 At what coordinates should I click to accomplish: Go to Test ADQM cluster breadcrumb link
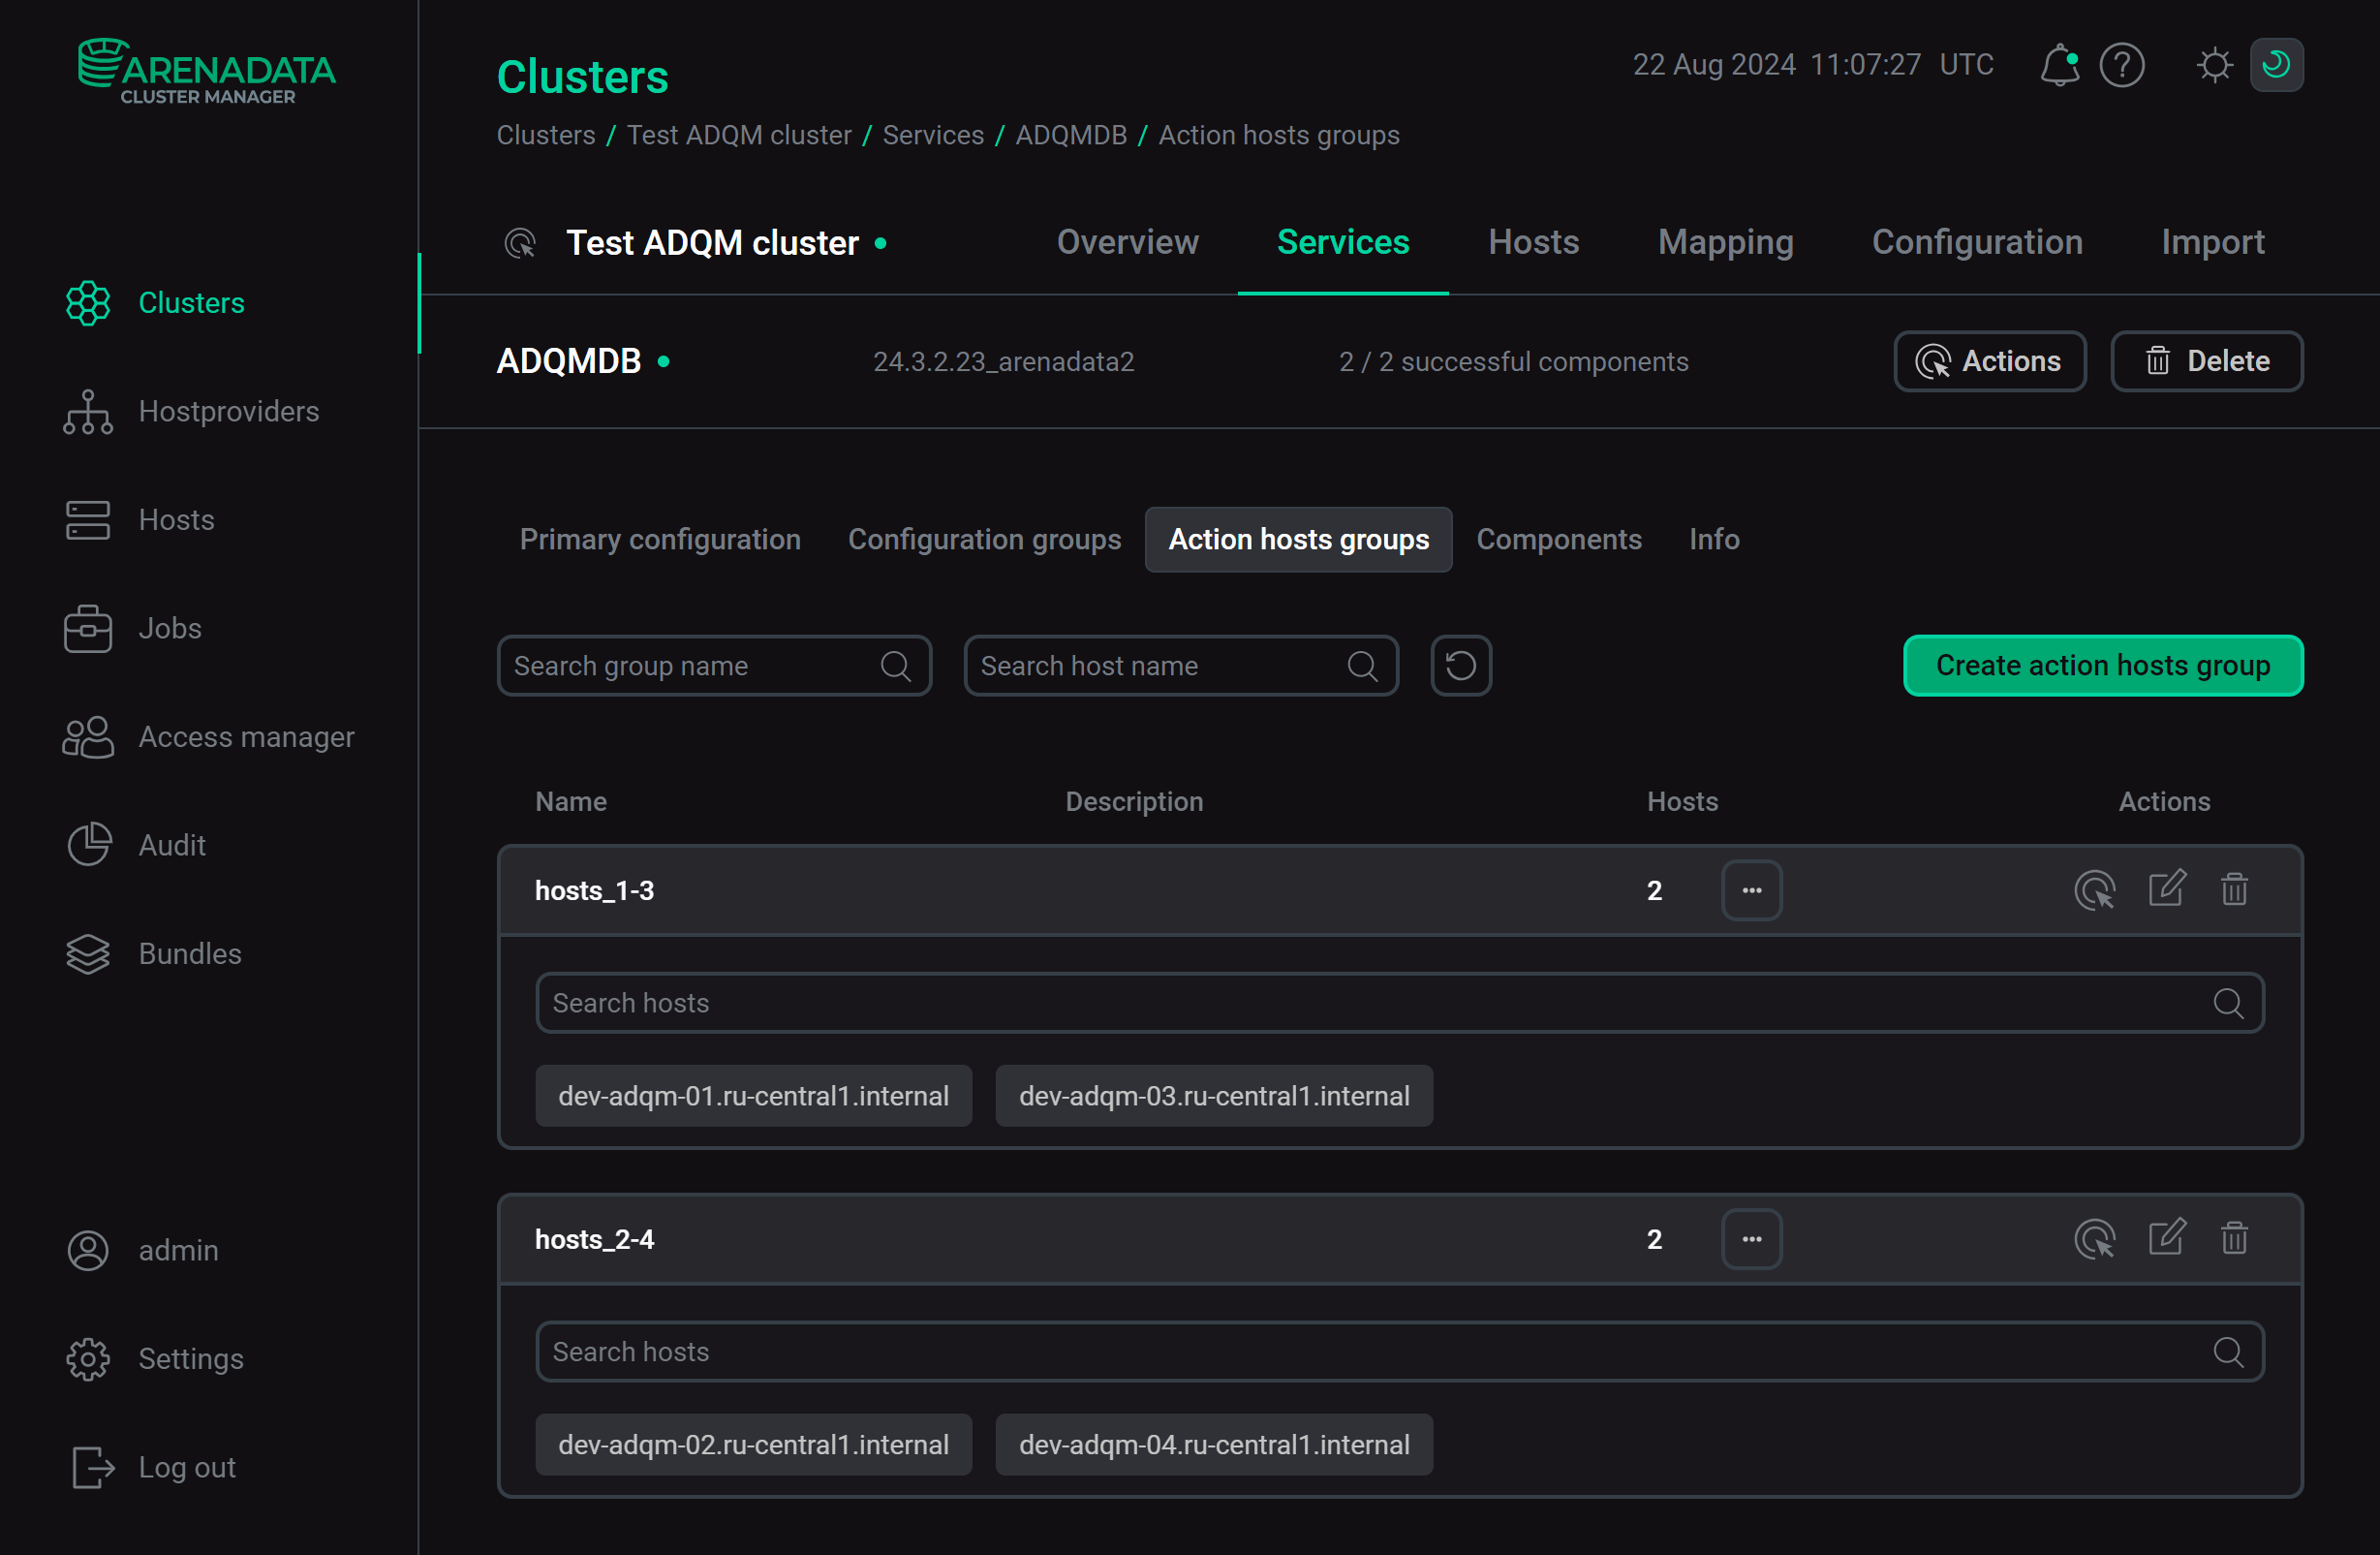[739, 135]
